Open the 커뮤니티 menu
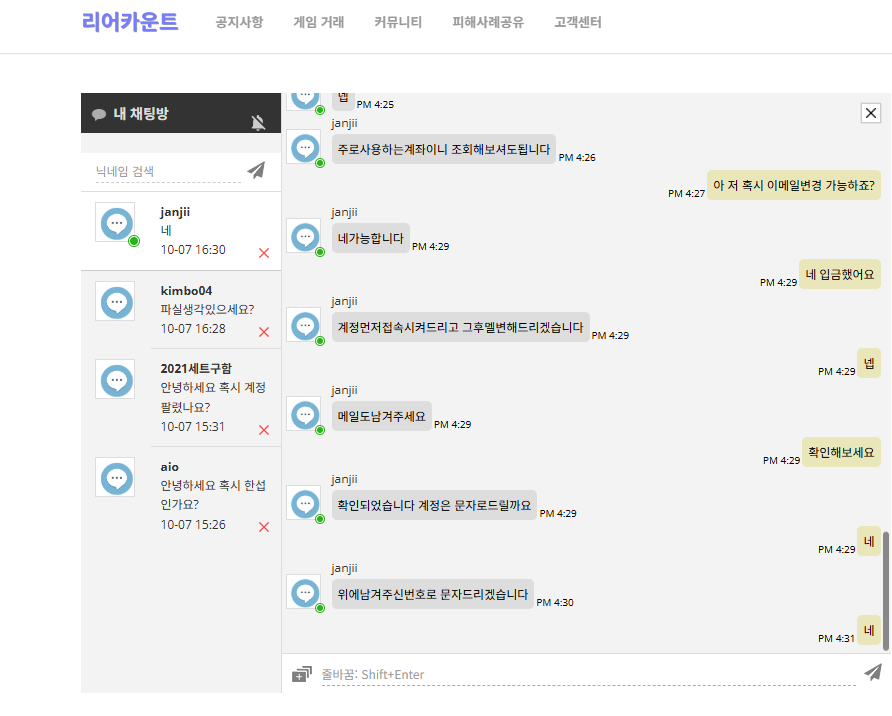 coord(398,22)
